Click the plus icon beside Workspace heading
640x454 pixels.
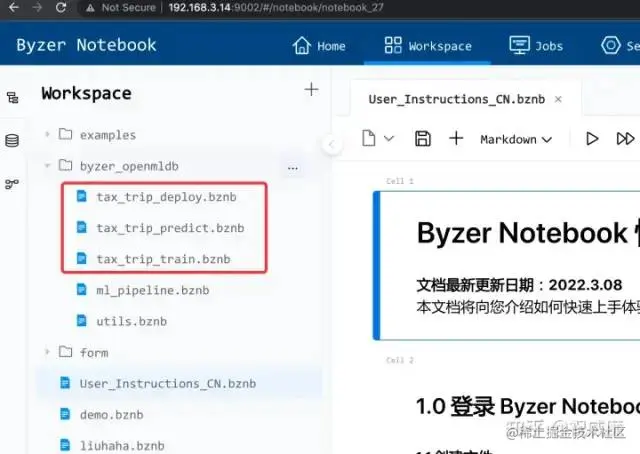(x=311, y=89)
